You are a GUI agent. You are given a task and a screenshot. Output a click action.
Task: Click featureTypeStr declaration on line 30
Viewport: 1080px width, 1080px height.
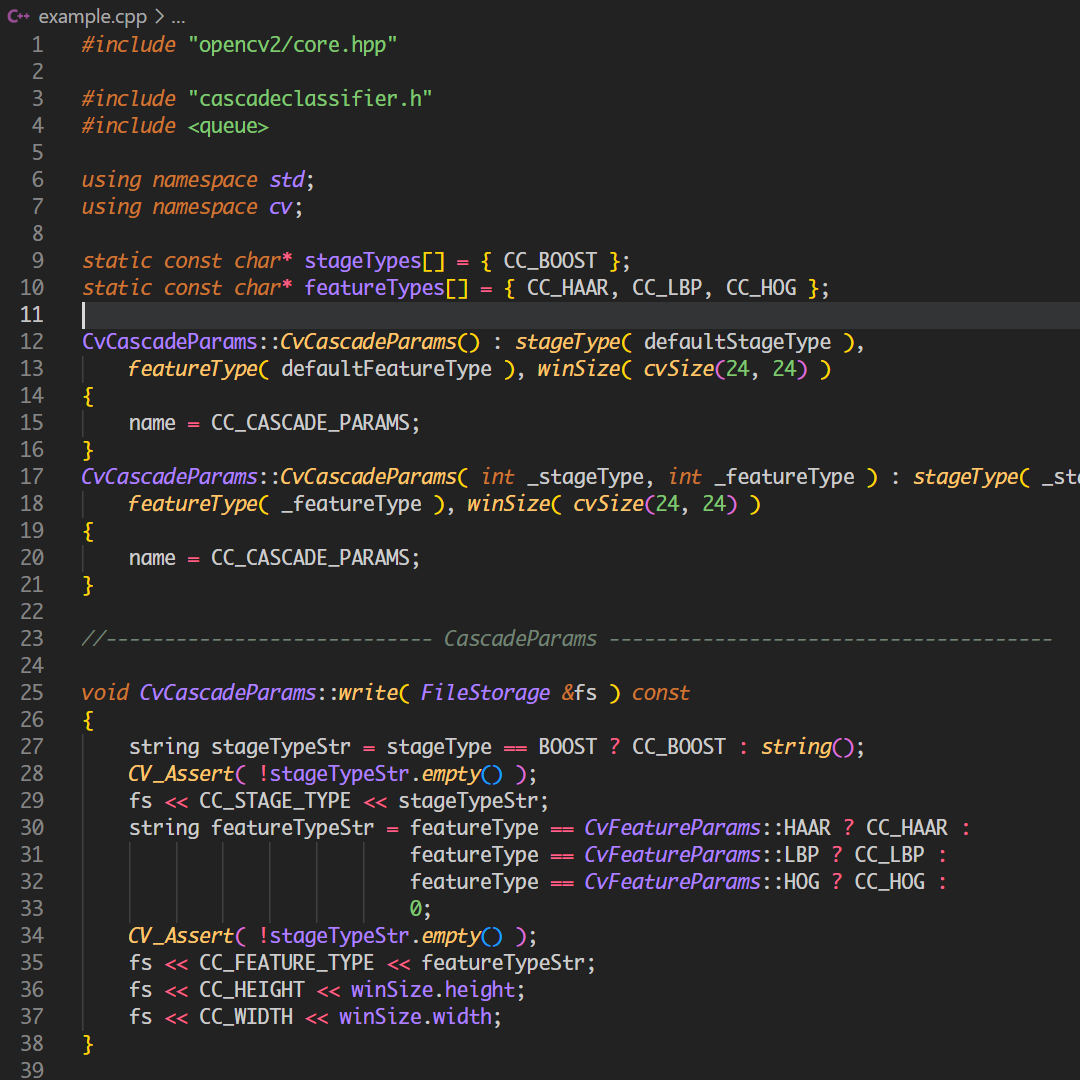pyautogui.click(x=292, y=827)
